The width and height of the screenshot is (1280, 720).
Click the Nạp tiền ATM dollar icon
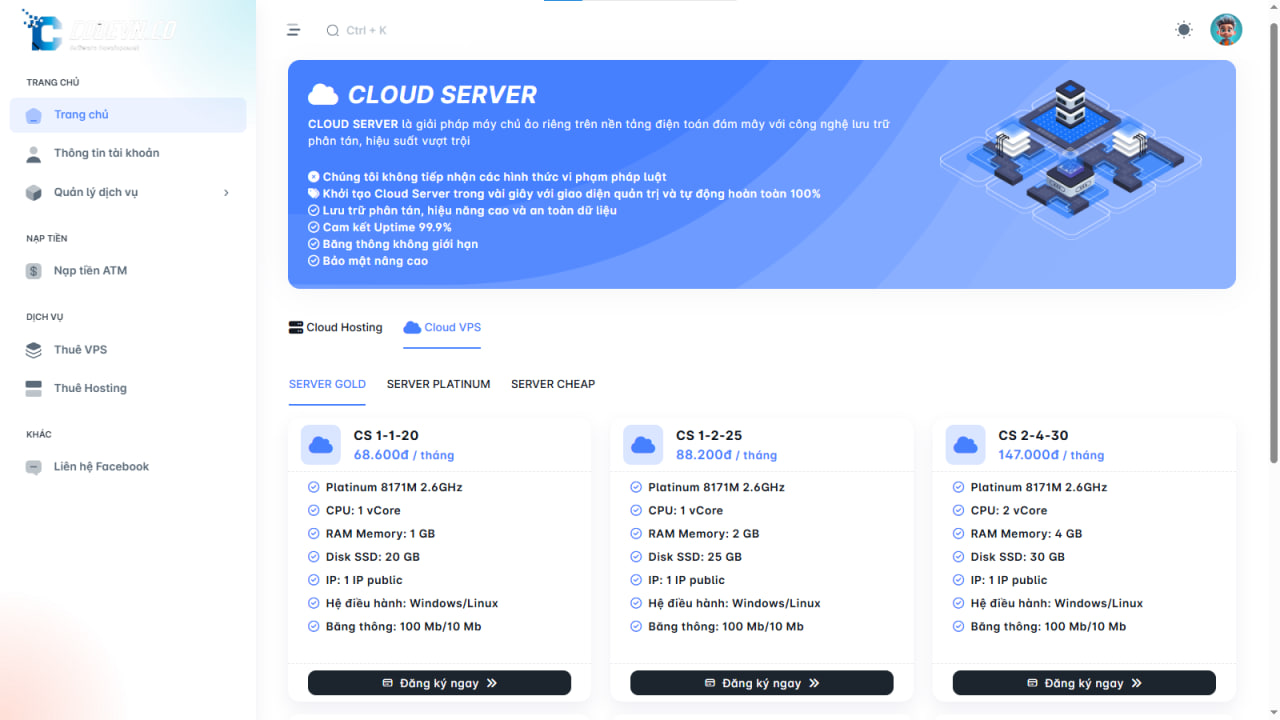[34, 271]
